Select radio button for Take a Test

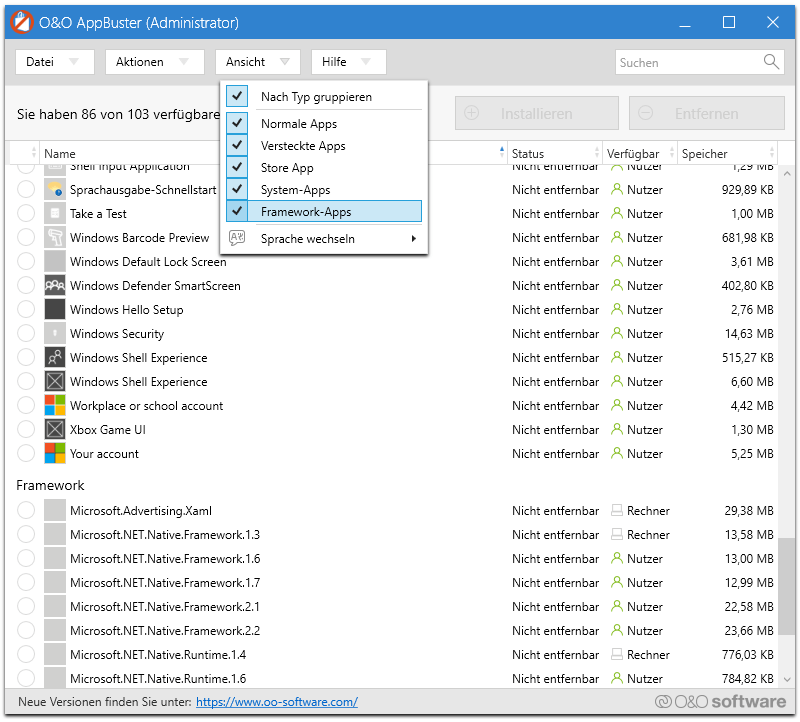tap(26, 213)
